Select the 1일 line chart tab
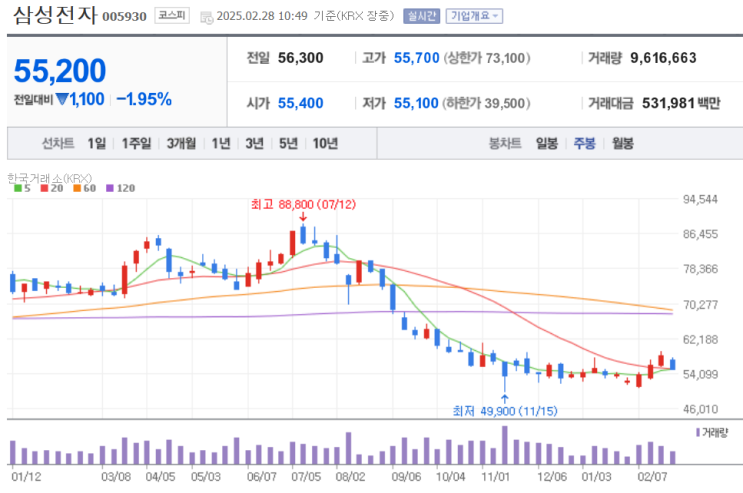 pyautogui.click(x=97, y=143)
